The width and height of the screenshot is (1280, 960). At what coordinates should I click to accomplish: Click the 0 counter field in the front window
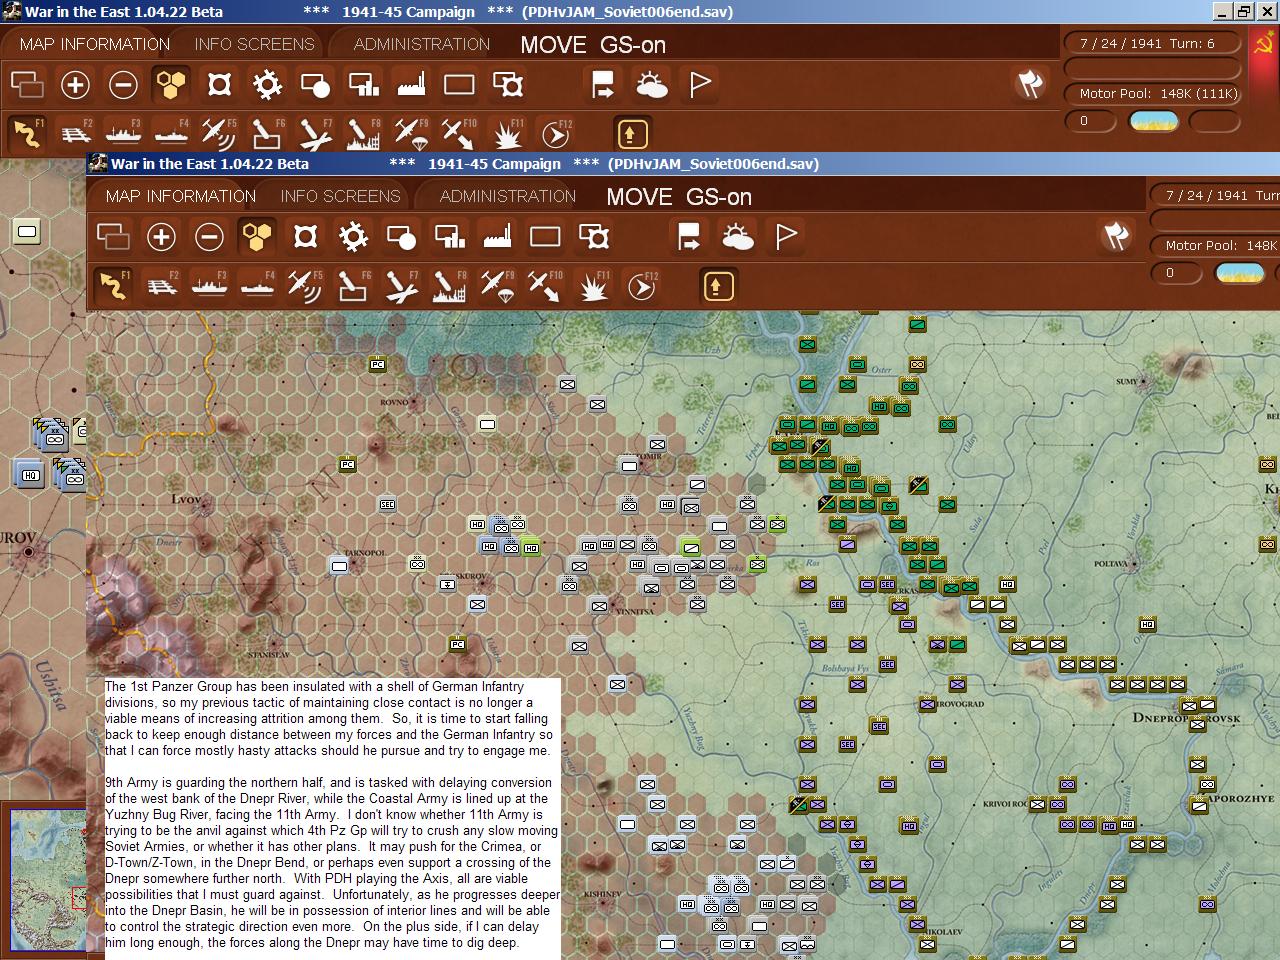[x=1177, y=273]
